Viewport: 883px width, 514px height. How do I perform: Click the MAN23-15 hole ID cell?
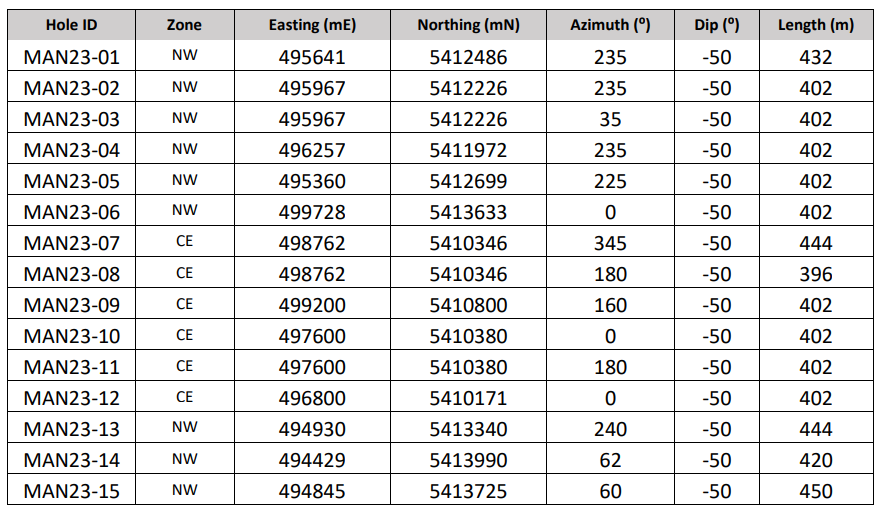72,490
